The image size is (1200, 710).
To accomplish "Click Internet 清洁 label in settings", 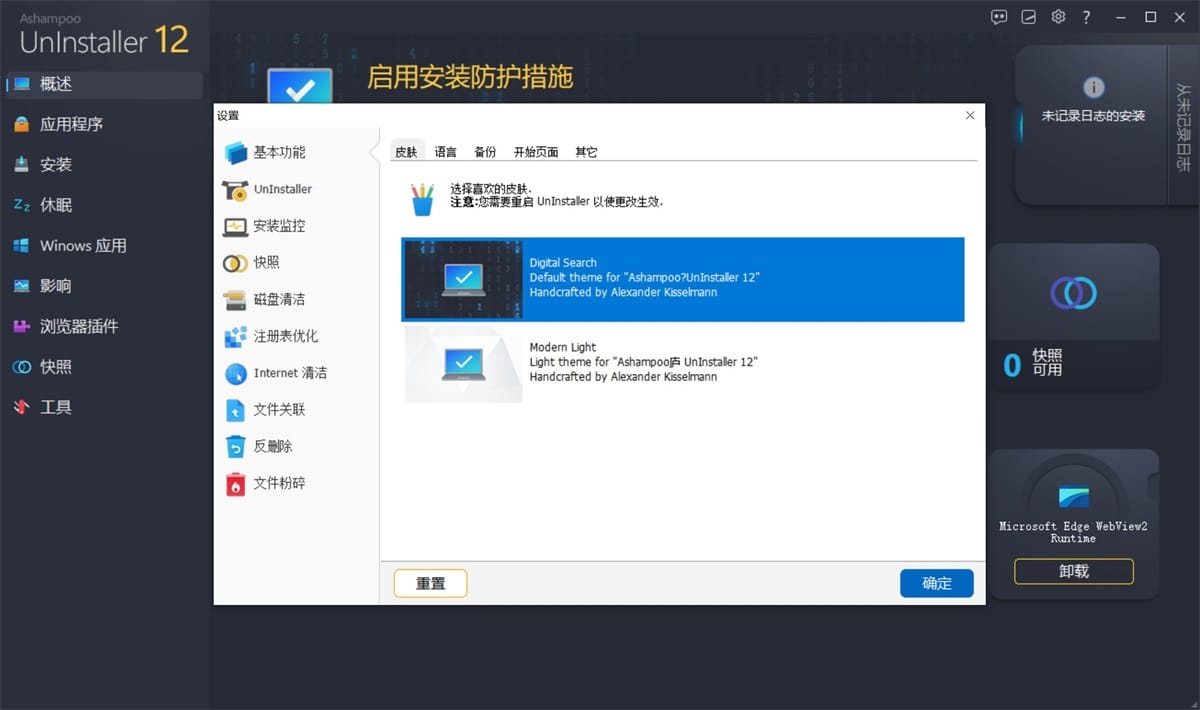I will point(290,373).
